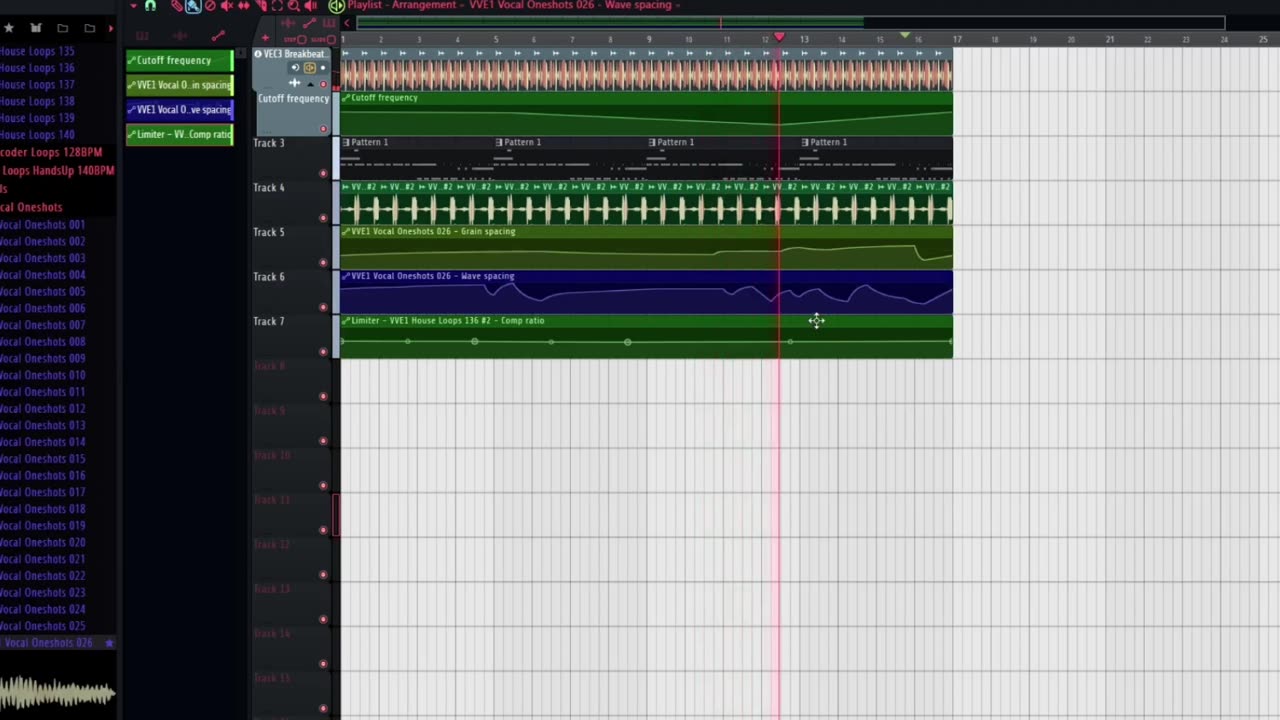1280x720 pixels.
Task: Open Grain spacing automation clip menu
Action: (x=346, y=231)
